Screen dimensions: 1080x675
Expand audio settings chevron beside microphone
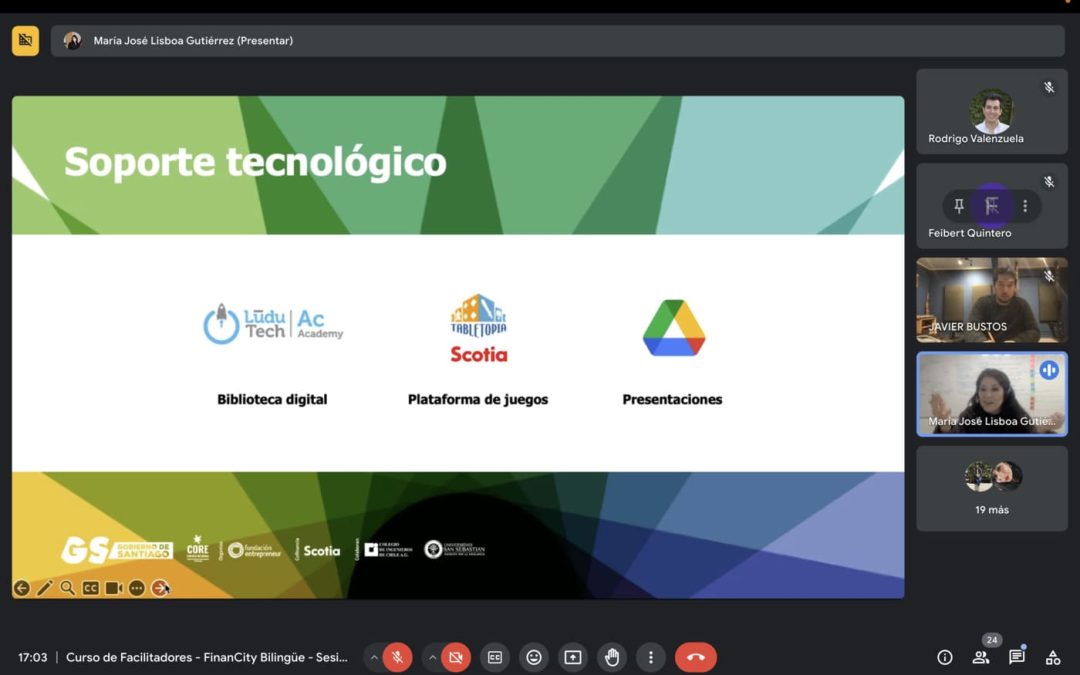click(373, 657)
